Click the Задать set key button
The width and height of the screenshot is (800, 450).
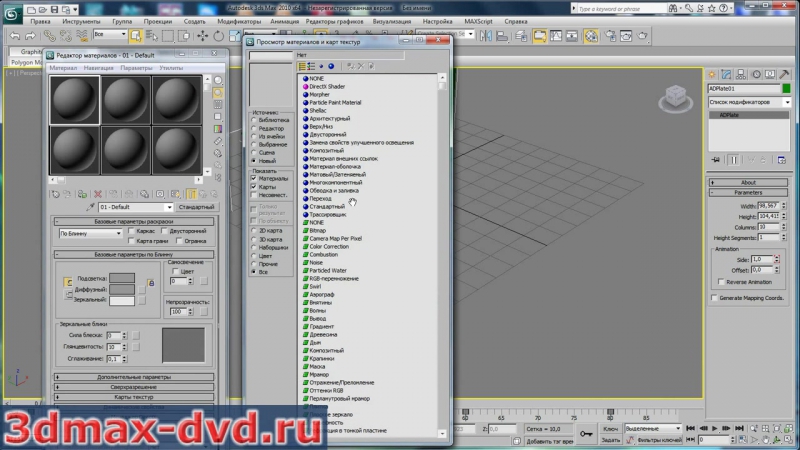[610, 440]
